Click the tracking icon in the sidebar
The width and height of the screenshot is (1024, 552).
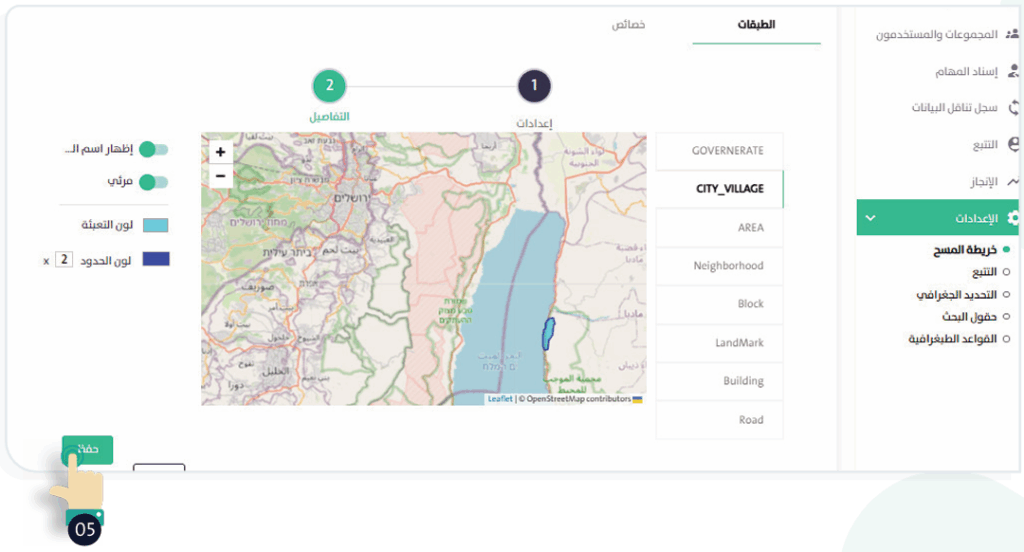point(1013,145)
